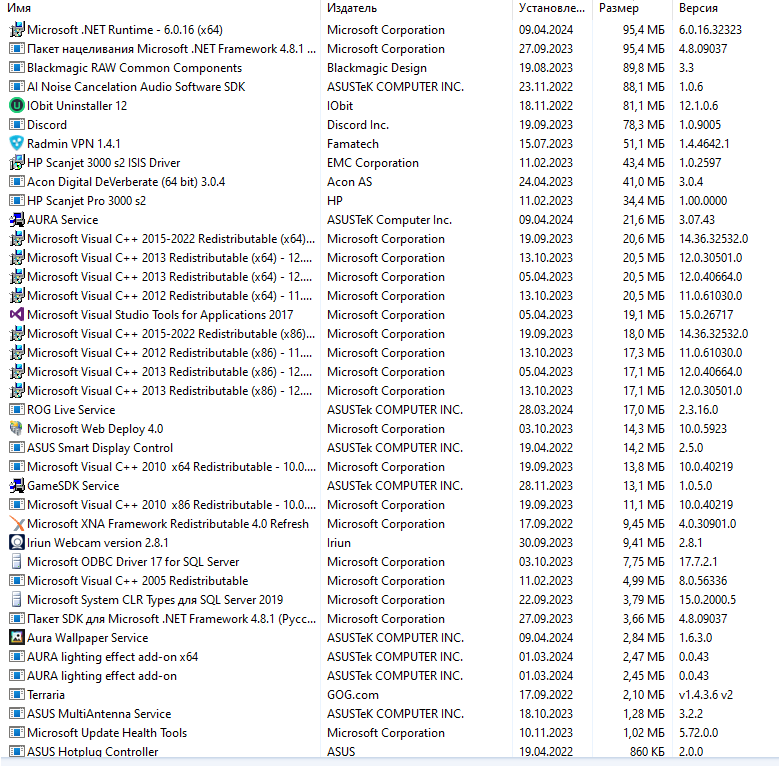
Task: Click the Acon Digital DeVerberate icon
Action: (x=16, y=181)
